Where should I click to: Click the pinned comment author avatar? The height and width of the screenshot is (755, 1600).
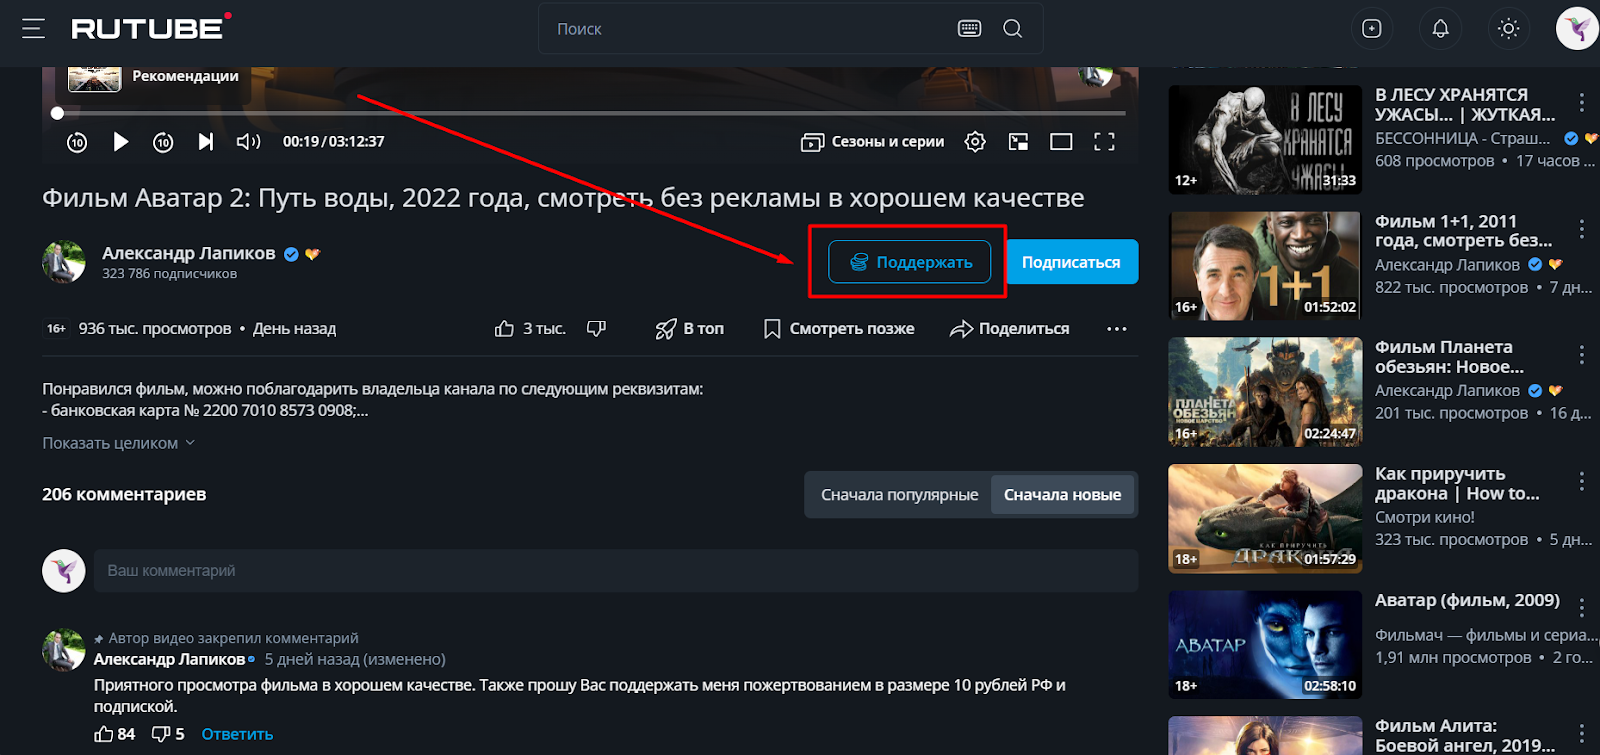(x=64, y=650)
